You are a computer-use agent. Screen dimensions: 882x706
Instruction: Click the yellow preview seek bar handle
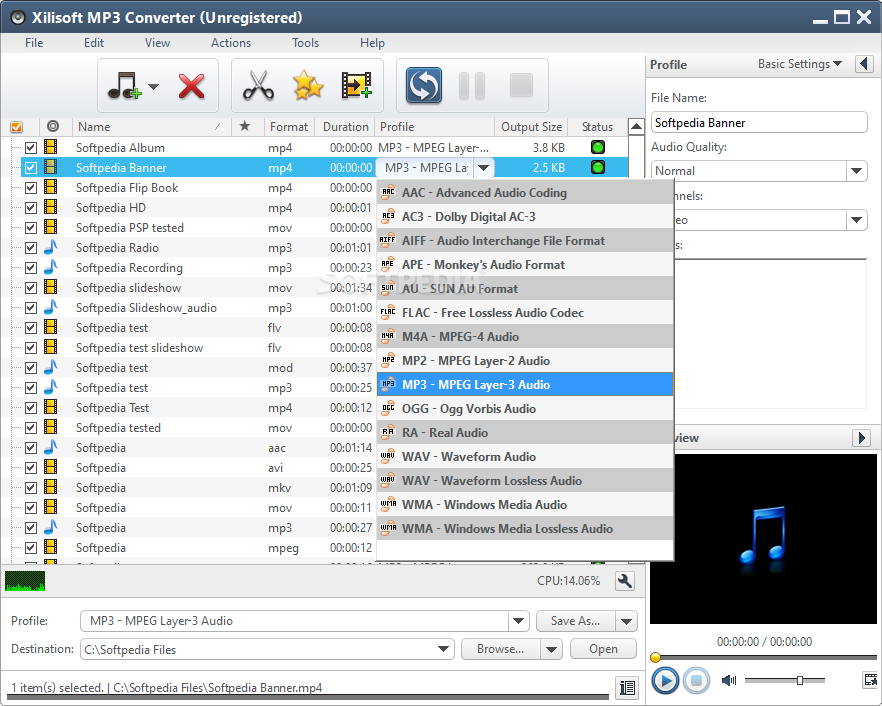(655, 657)
